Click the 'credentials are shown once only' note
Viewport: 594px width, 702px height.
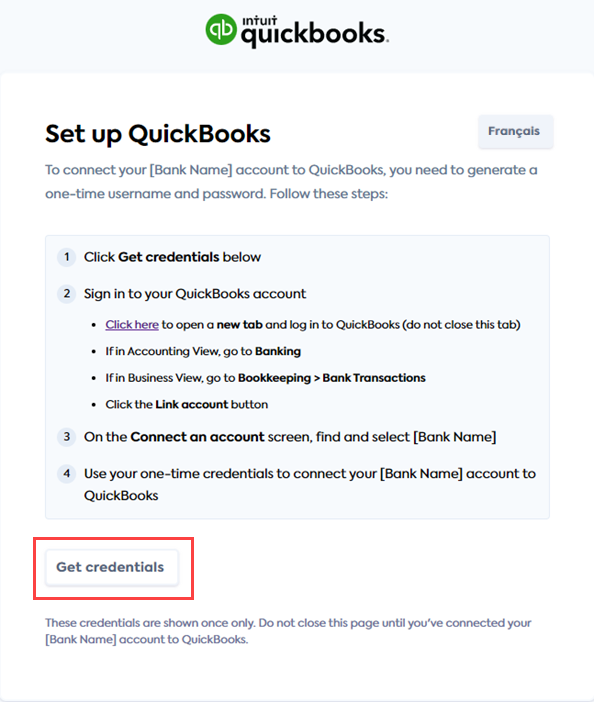tap(288, 631)
